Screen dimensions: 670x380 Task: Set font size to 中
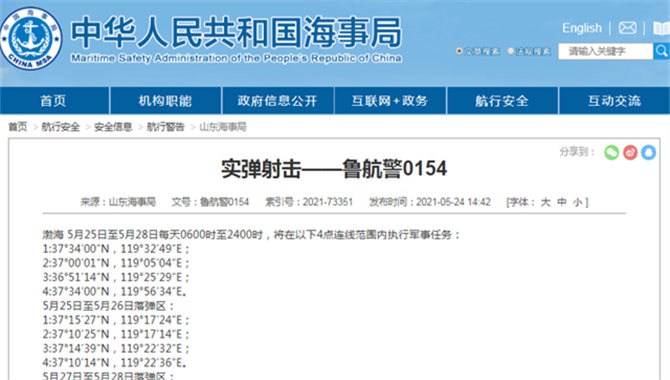point(562,202)
